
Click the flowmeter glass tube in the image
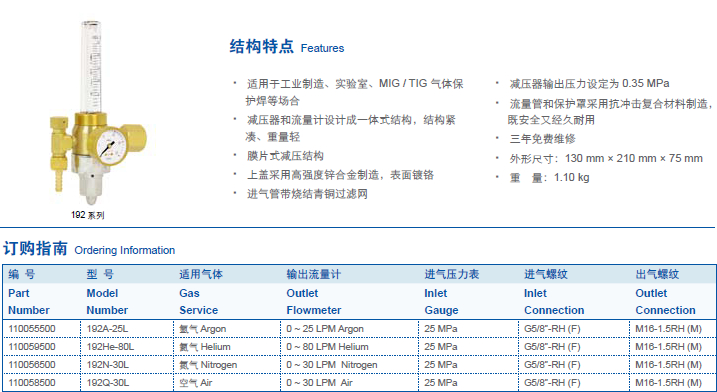pos(91,67)
